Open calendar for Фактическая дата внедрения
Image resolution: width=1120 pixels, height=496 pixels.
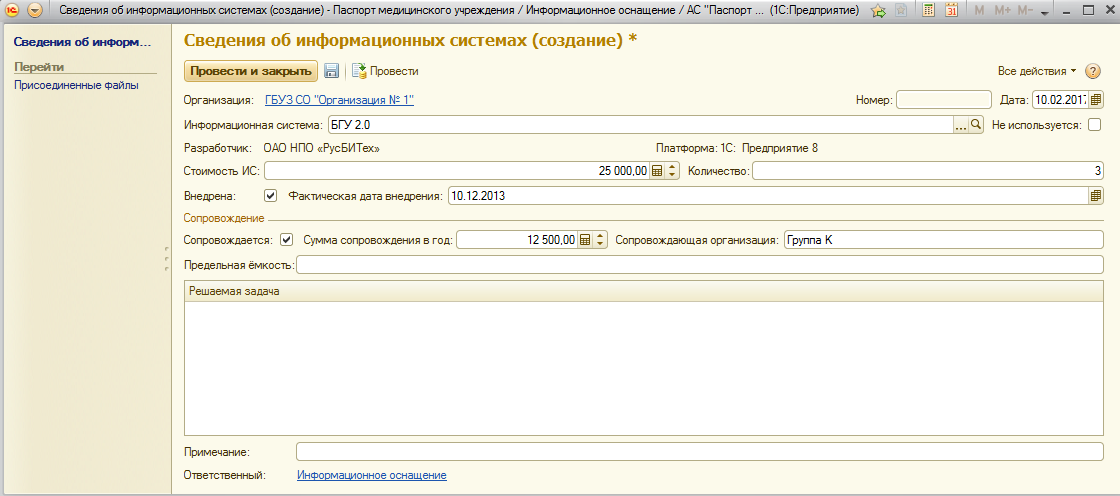click(x=1096, y=196)
